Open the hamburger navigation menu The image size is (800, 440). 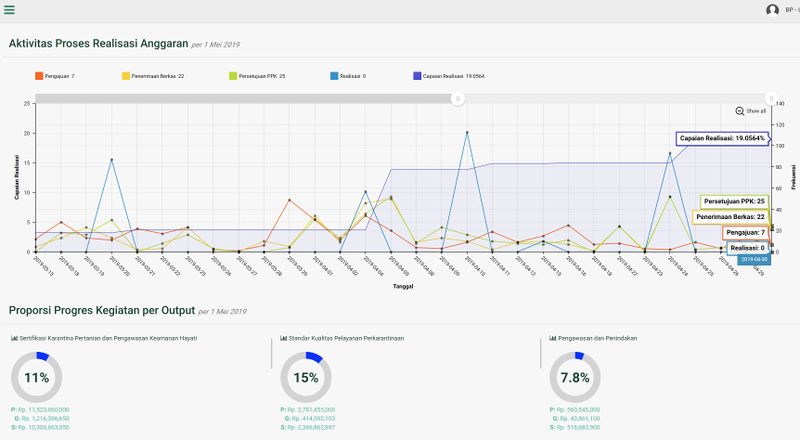click(9, 9)
